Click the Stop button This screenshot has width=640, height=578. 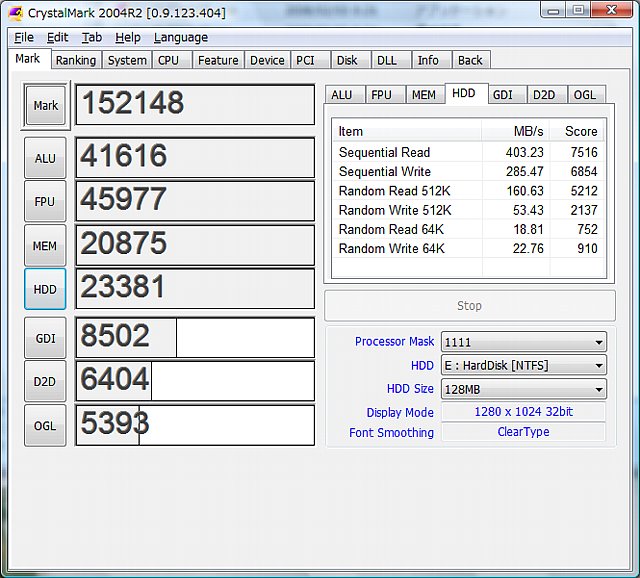coord(469,306)
